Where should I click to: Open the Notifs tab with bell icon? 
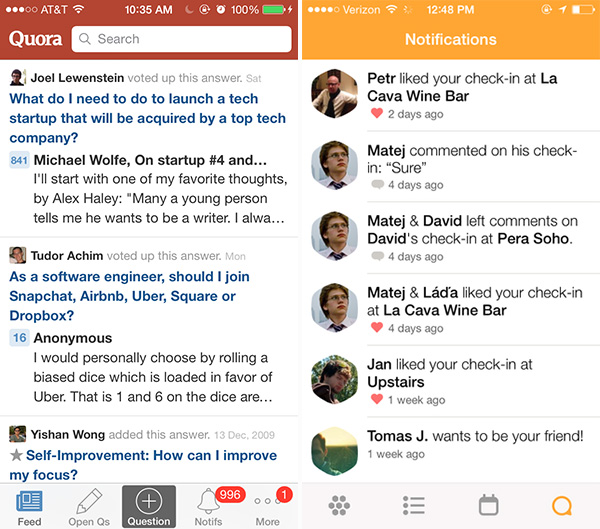(208, 508)
